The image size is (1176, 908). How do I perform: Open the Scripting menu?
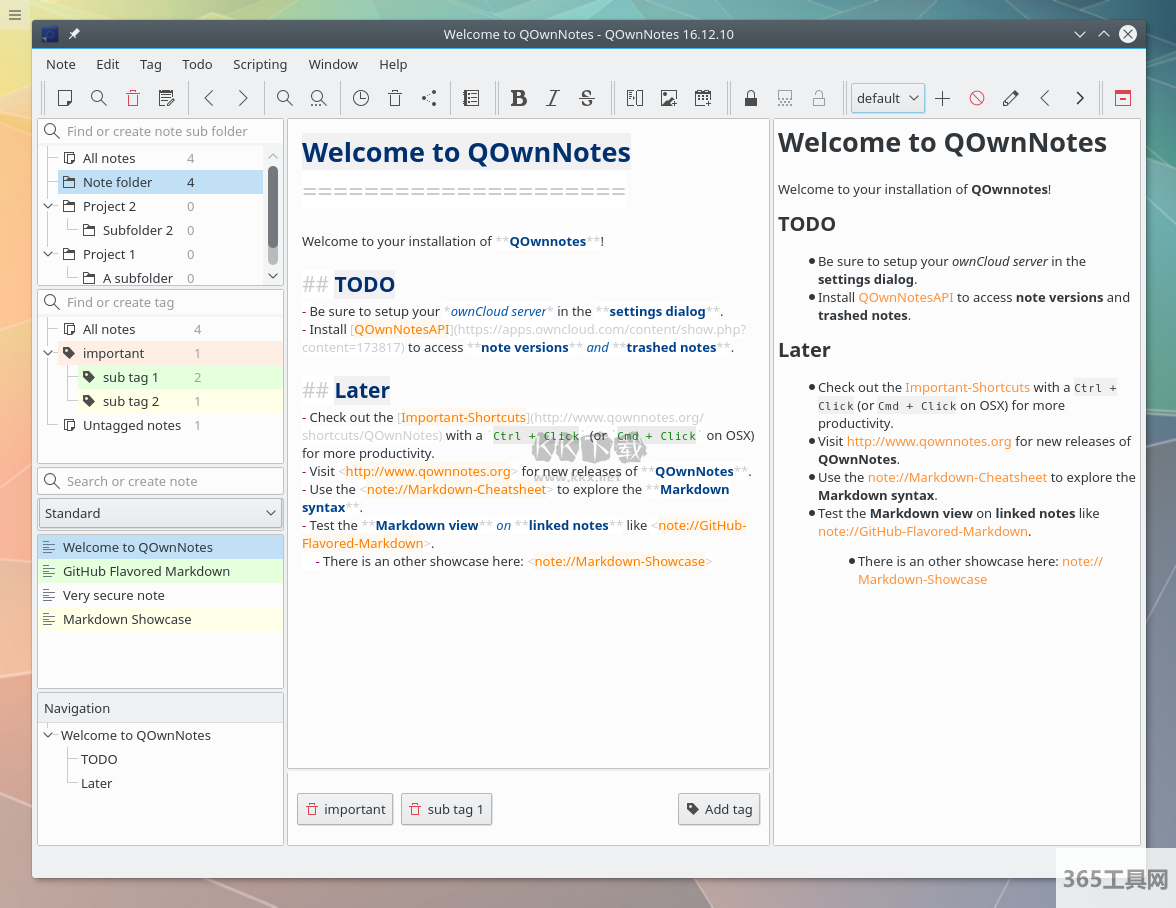point(260,64)
